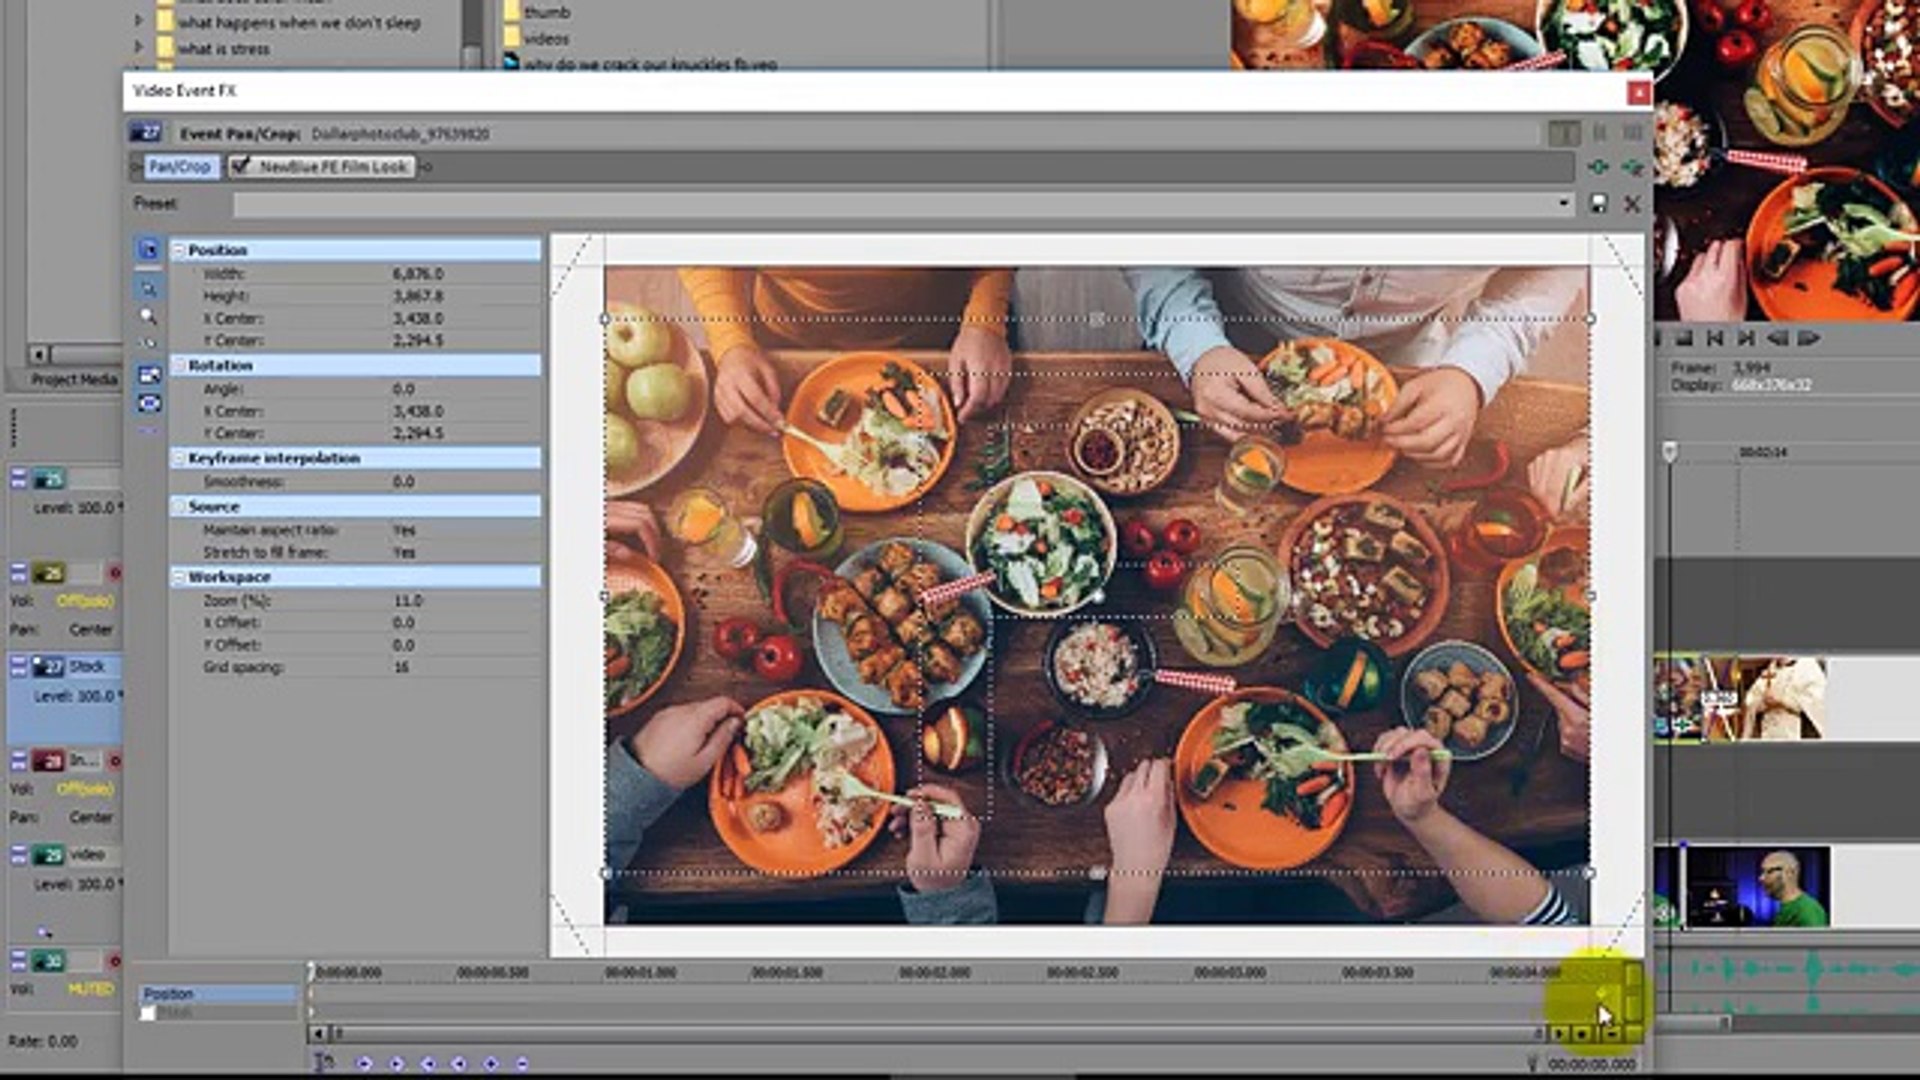Delete the preset using the X icon
This screenshot has width=1920, height=1080.
click(x=1632, y=204)
